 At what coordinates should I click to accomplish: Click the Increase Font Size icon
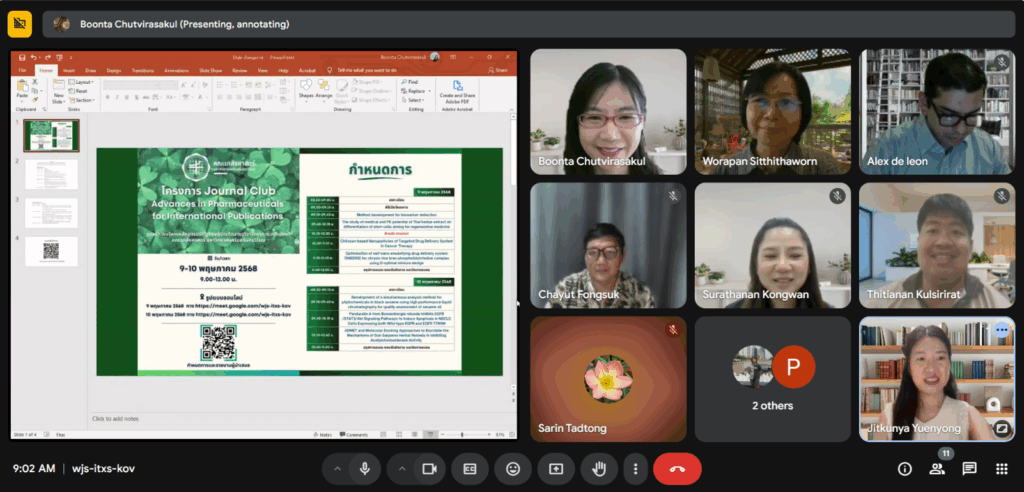pyautogui.click(x=184, y=84)
